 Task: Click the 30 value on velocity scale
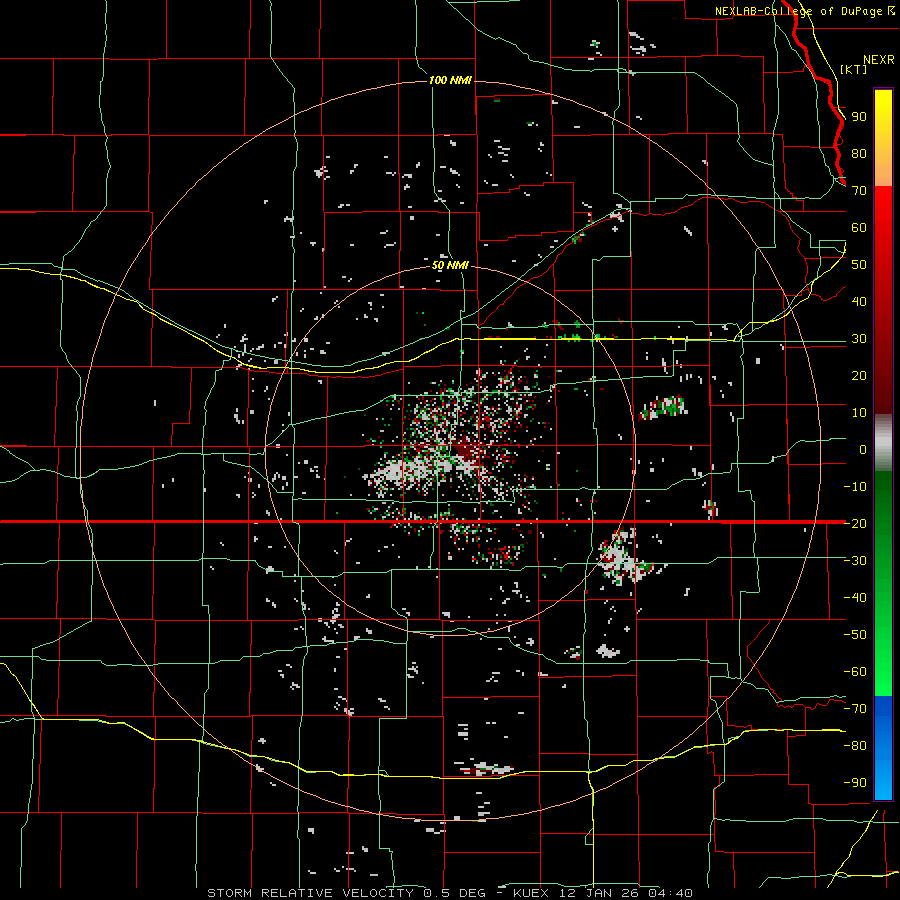[859, 339]
